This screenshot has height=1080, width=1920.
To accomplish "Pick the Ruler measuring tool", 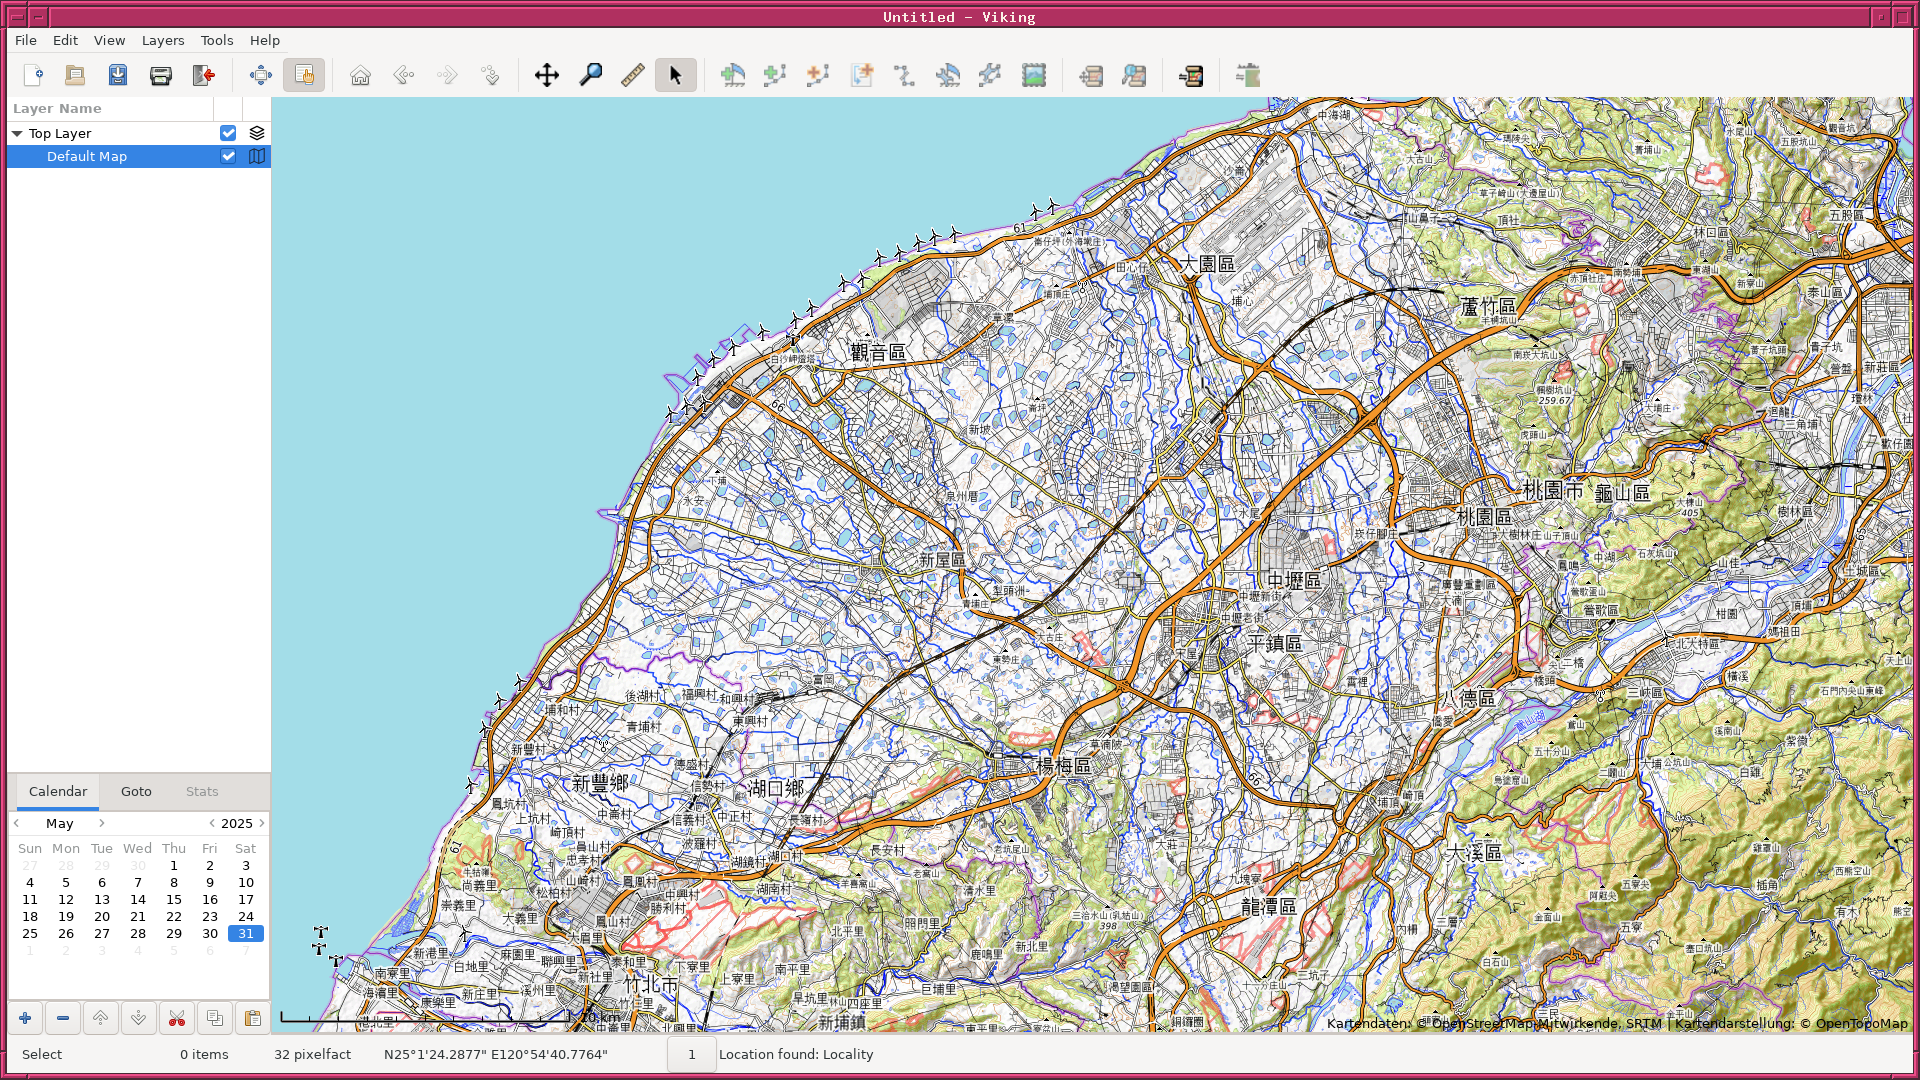I will (x=632, y=75).
